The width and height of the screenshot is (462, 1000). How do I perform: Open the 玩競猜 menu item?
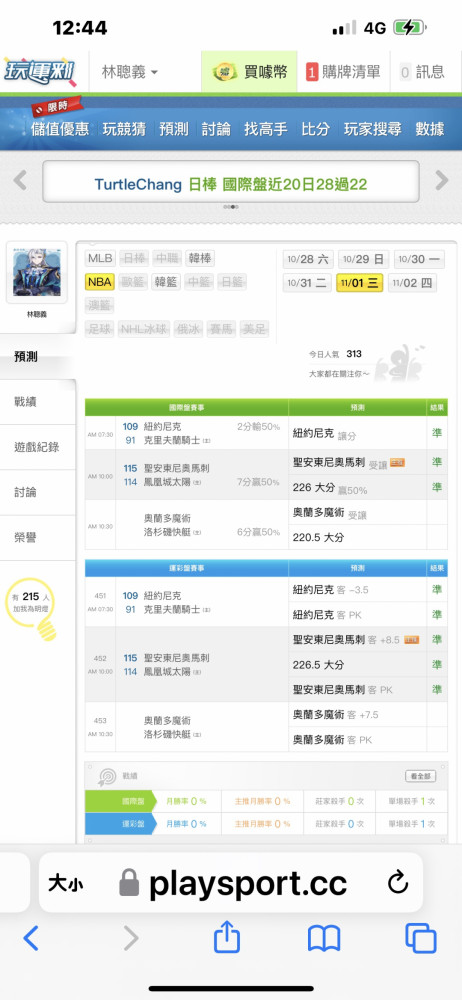(124, 129)
